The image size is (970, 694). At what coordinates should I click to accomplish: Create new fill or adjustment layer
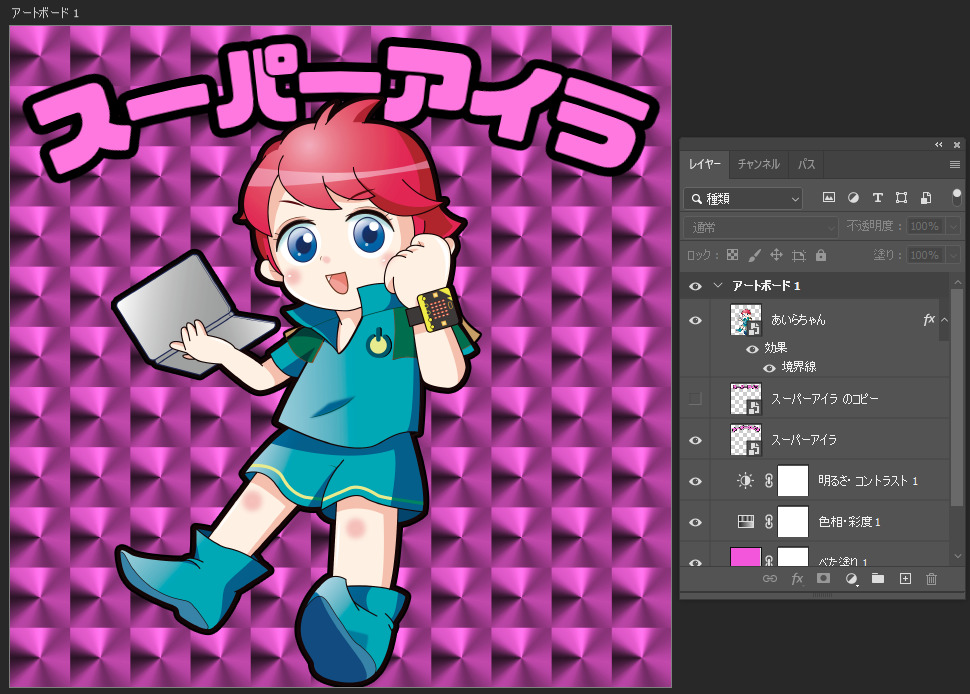tap(852, 579)
